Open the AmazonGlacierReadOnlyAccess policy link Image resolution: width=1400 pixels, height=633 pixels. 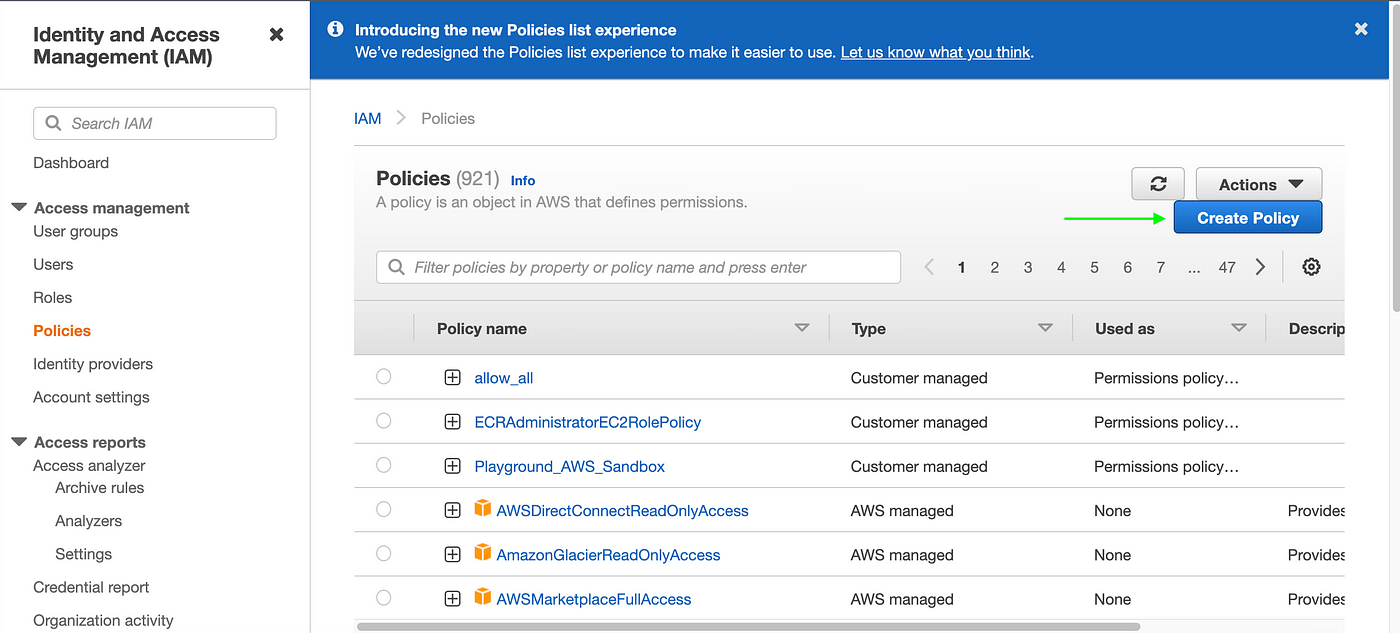pyautogui.click(x=609, y=554)
